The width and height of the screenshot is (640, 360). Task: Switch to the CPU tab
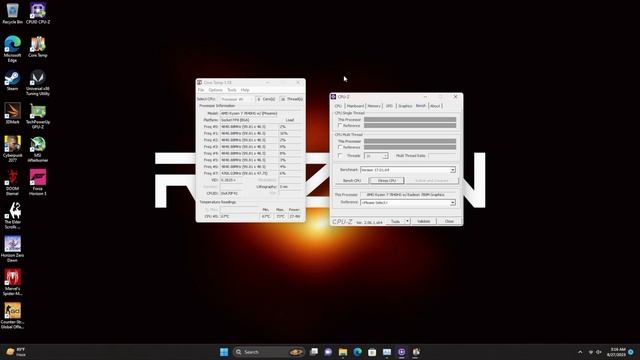[338, 106]
